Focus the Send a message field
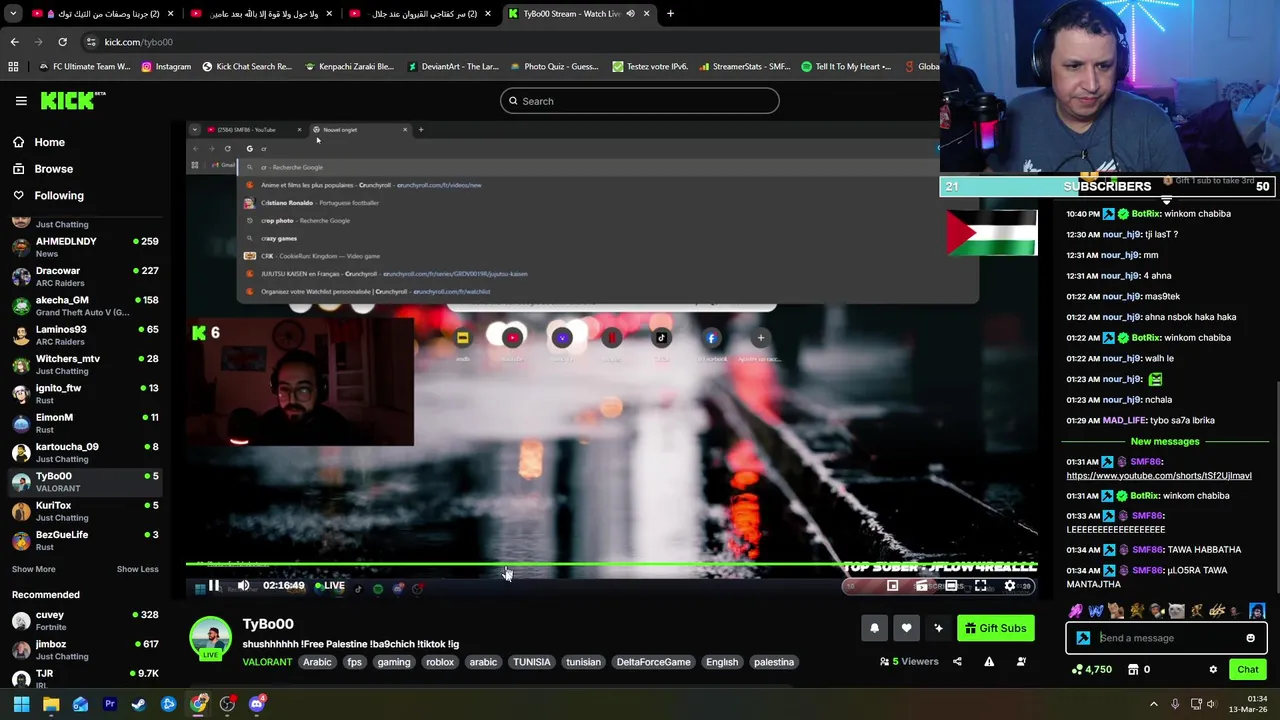The width and height of the screenshot is (1280, 720). coord(1167,638)
